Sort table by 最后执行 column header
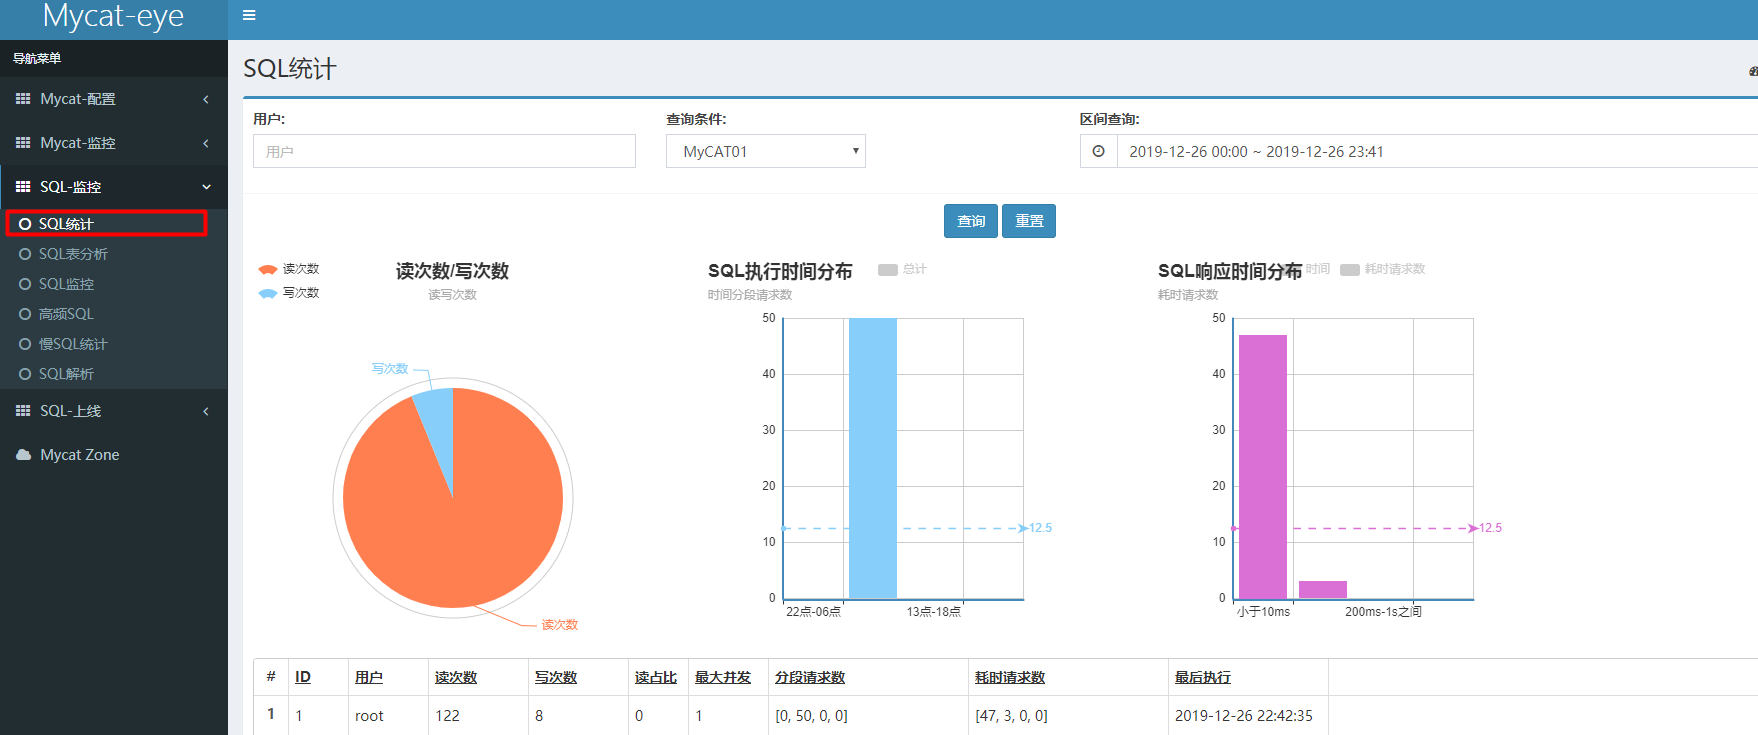The width and height of the screenshot is (1758, 735). [x=1203, y=677]
